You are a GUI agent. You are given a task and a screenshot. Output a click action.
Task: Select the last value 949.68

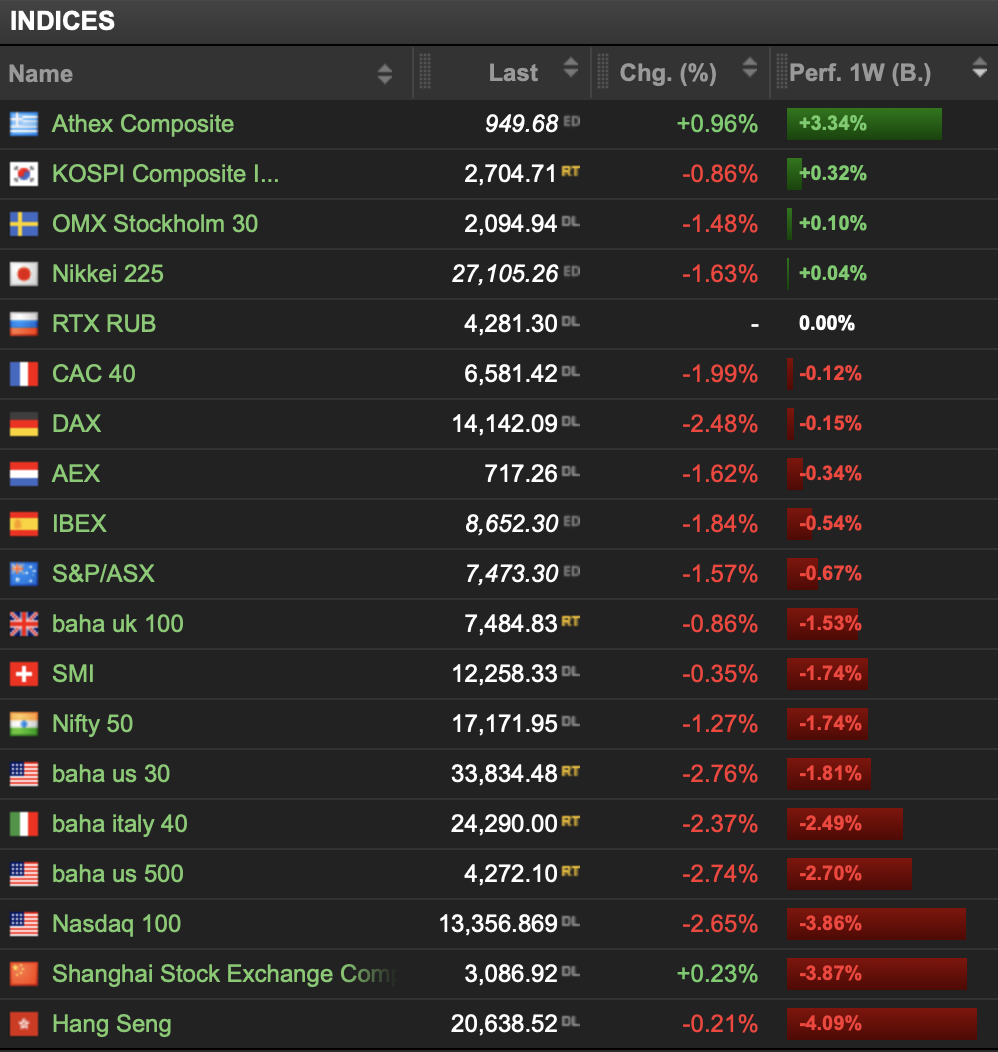[x=522, y=124]
